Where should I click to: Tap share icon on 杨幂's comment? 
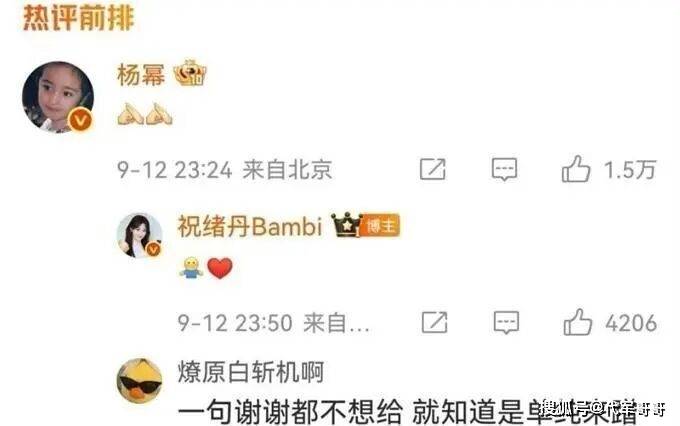tap(433, 169)
